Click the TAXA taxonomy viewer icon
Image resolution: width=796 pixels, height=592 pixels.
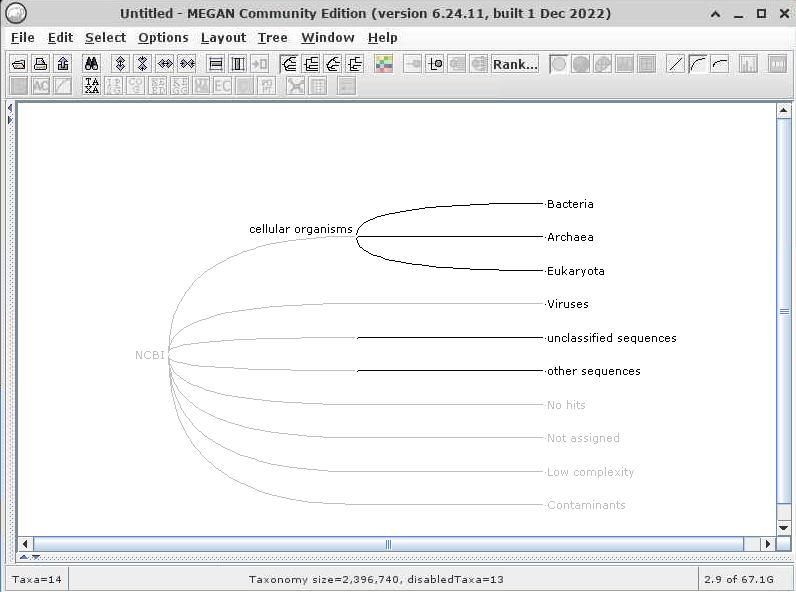[x=91, y=86]
